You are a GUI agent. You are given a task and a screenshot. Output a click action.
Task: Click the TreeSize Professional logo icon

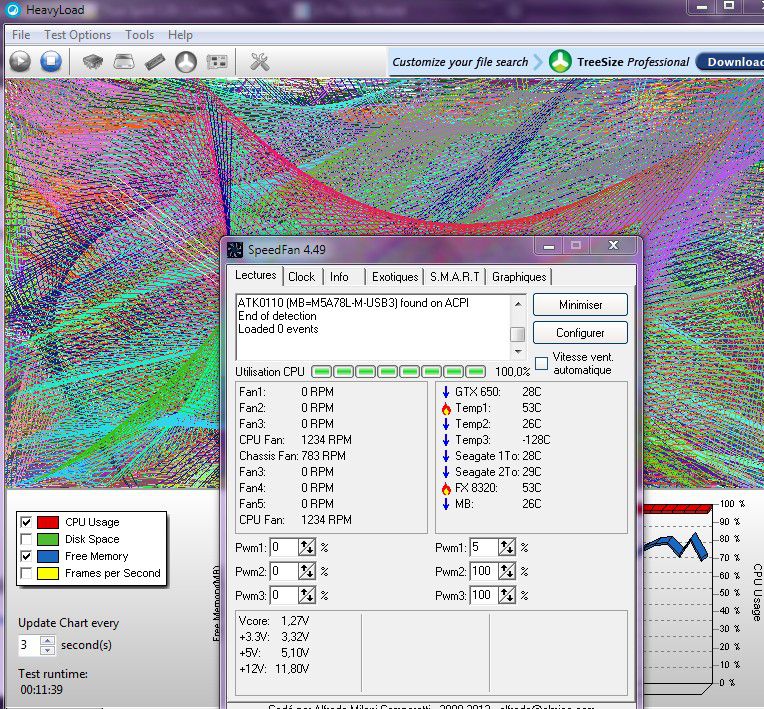coord(560,62)
